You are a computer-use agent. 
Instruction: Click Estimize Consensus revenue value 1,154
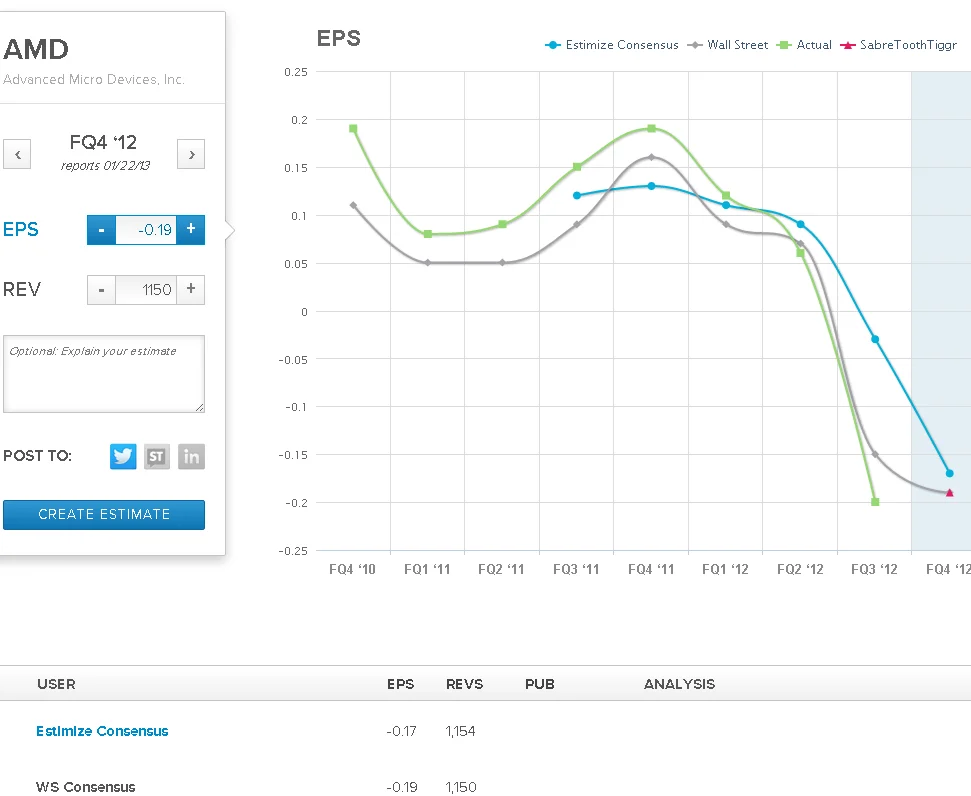pos(460,732)
